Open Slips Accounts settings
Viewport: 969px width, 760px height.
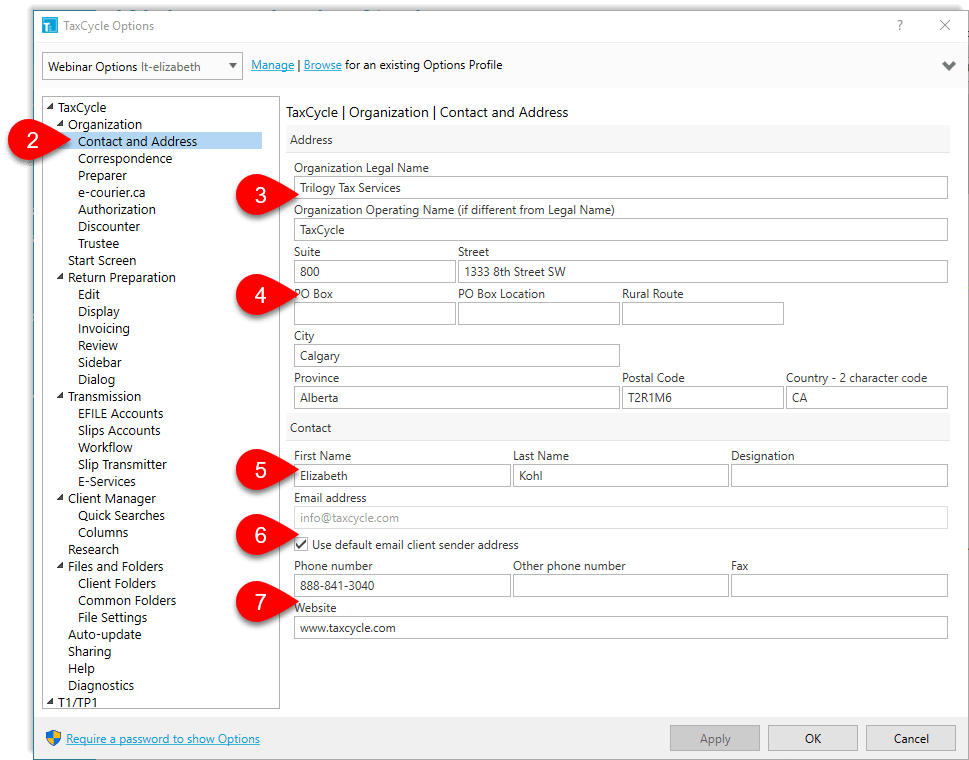point(119,430)
